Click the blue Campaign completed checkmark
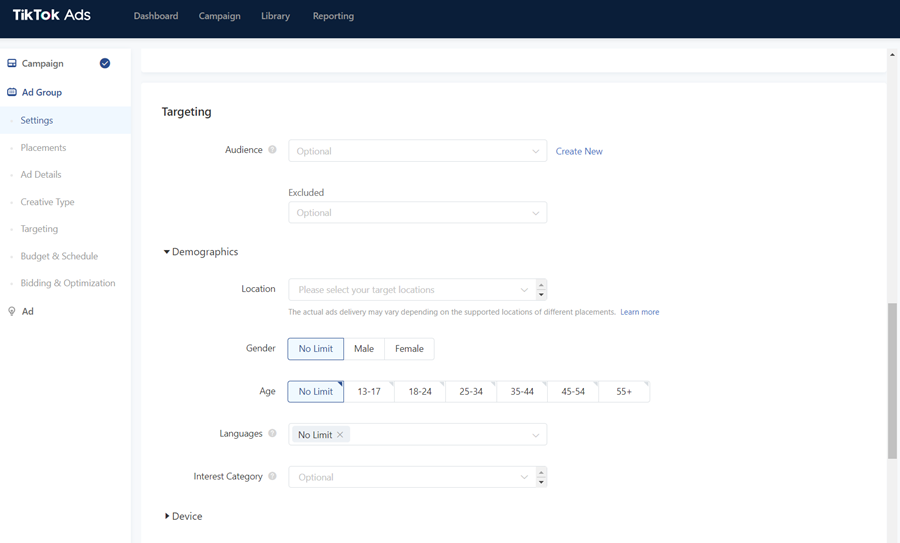This screenshot has height=543, width=900. click(105, 63)
